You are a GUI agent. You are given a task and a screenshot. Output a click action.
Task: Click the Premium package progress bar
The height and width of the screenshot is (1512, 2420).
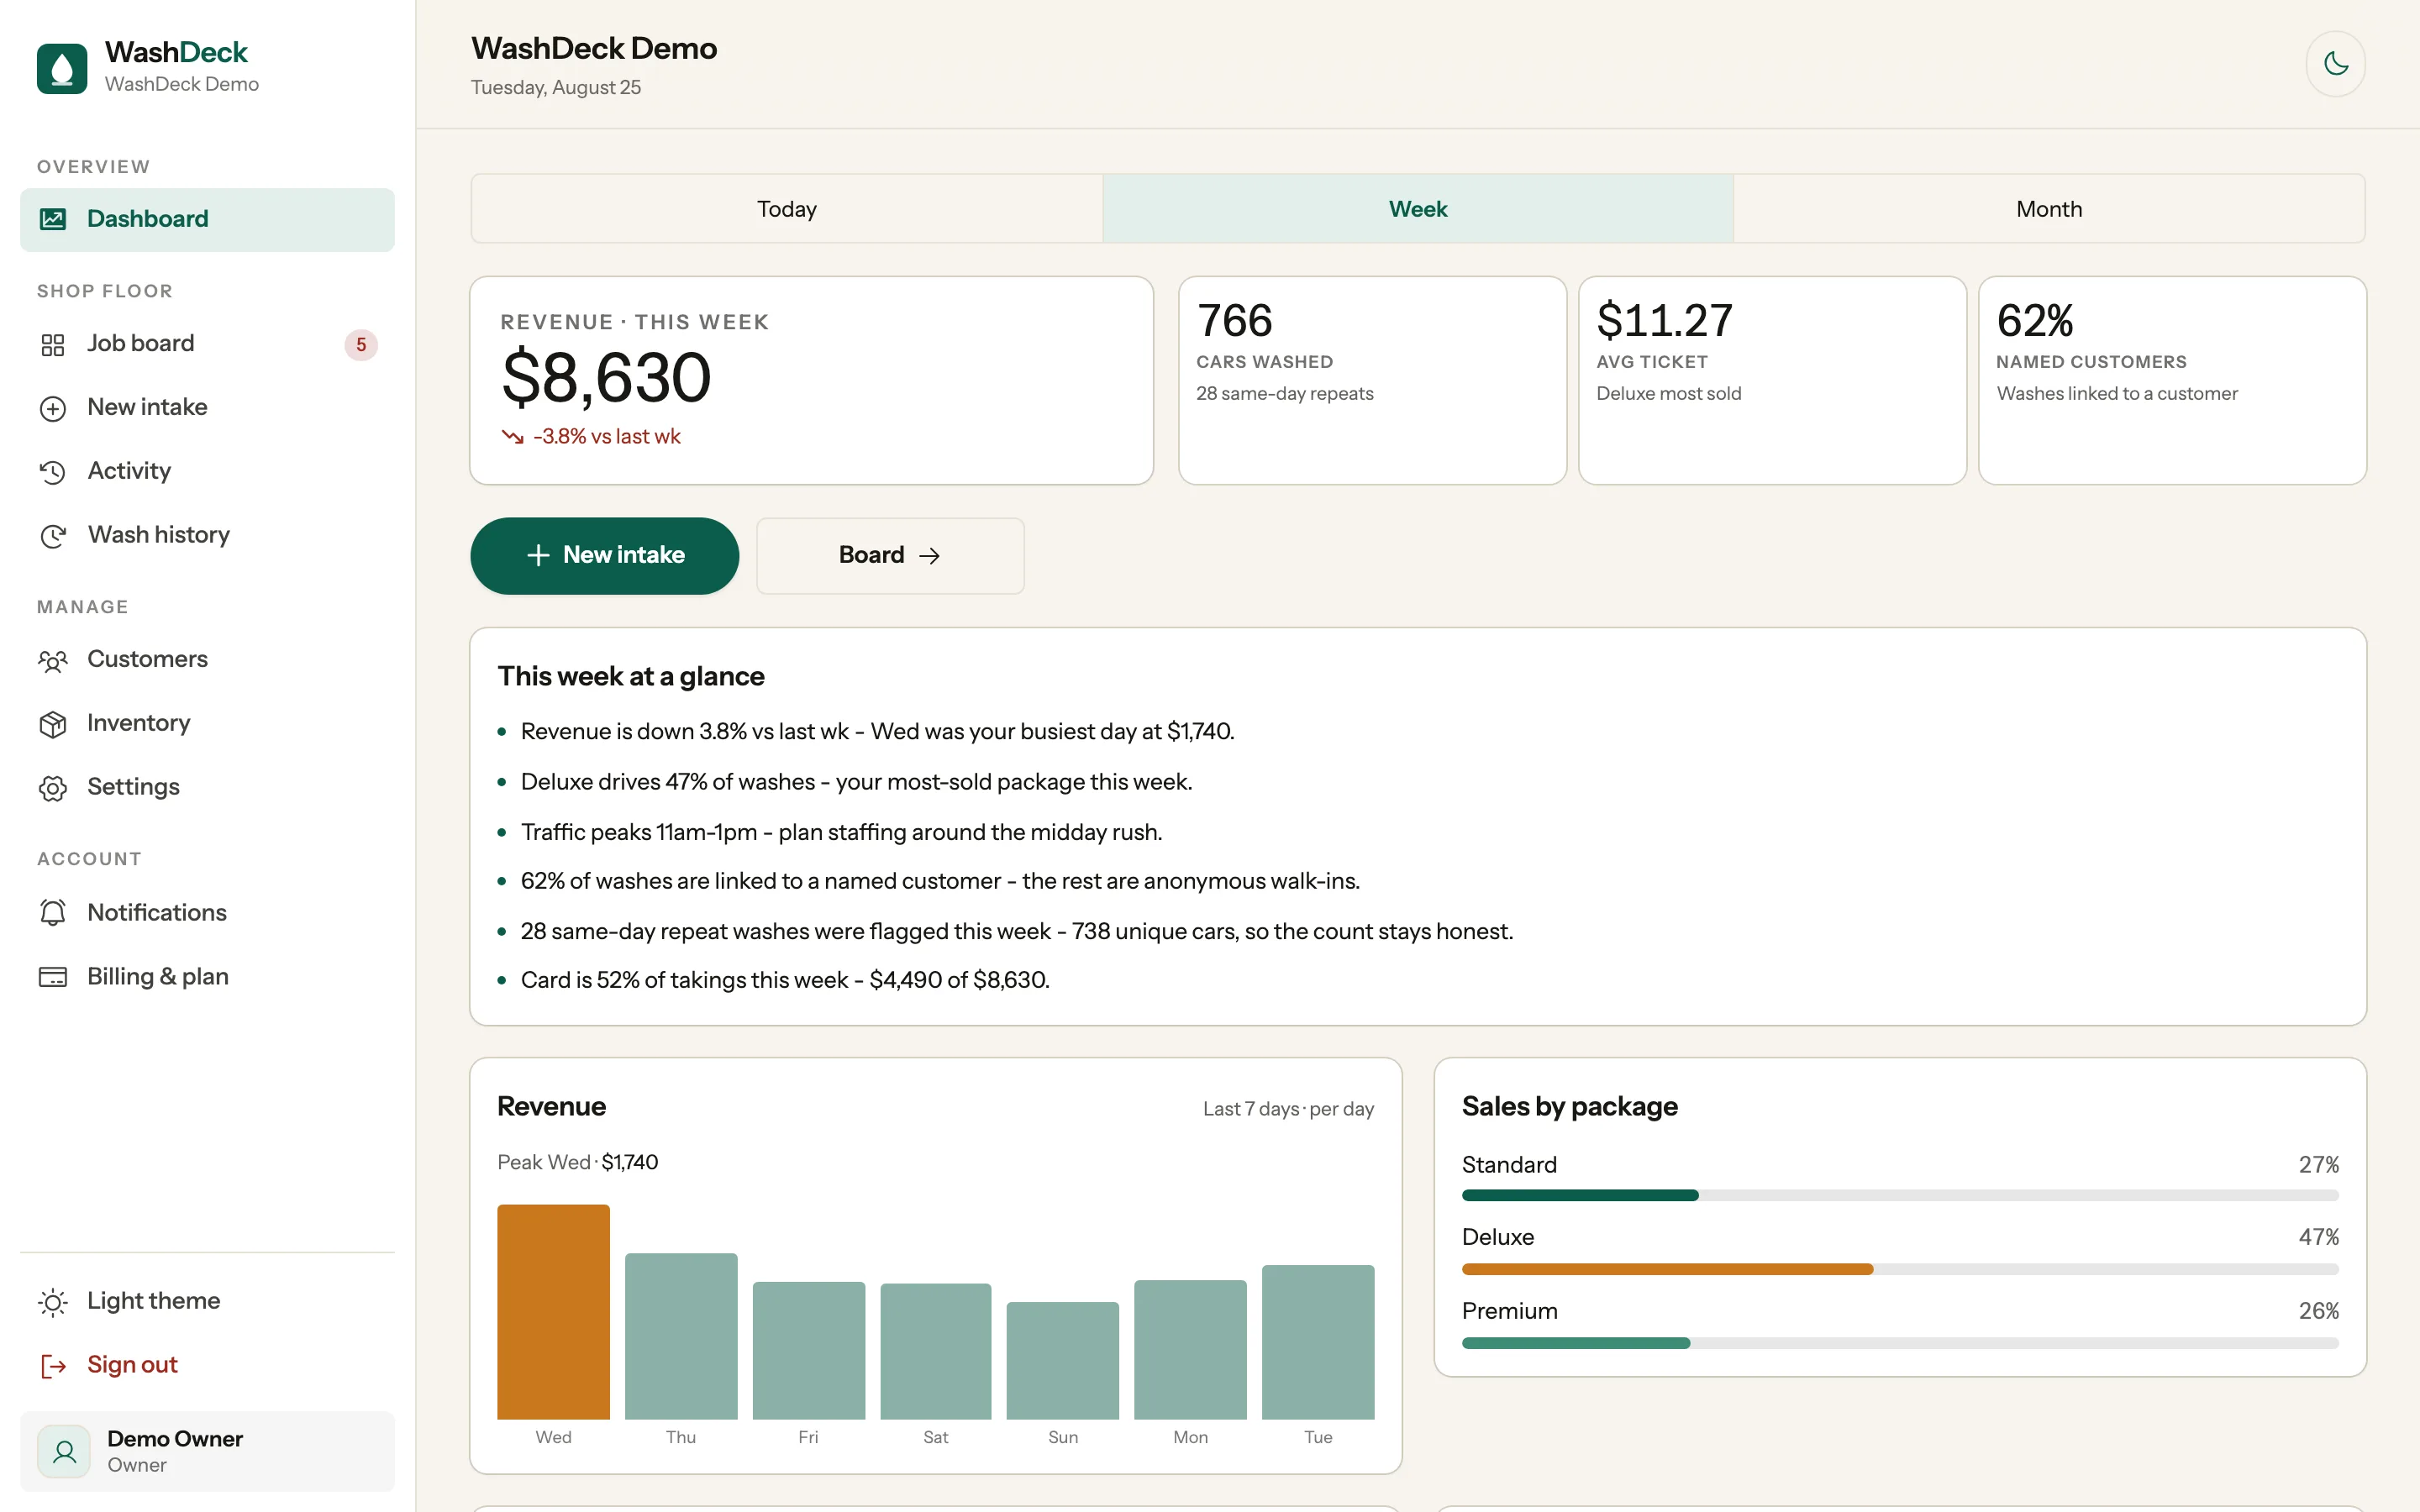(x=1900, y=1343)
